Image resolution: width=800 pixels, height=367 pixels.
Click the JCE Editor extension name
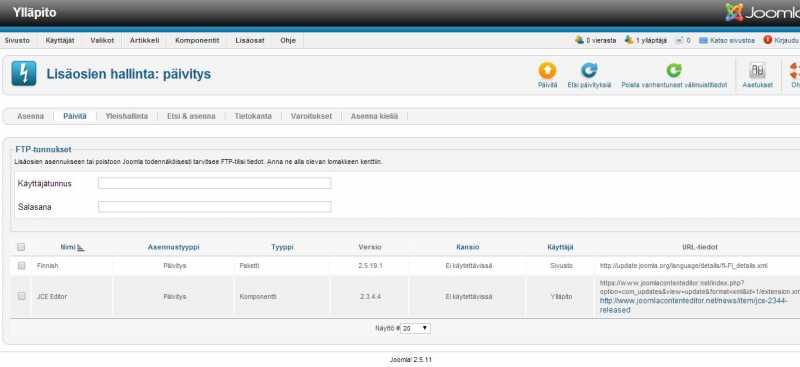tap(52, 296)
